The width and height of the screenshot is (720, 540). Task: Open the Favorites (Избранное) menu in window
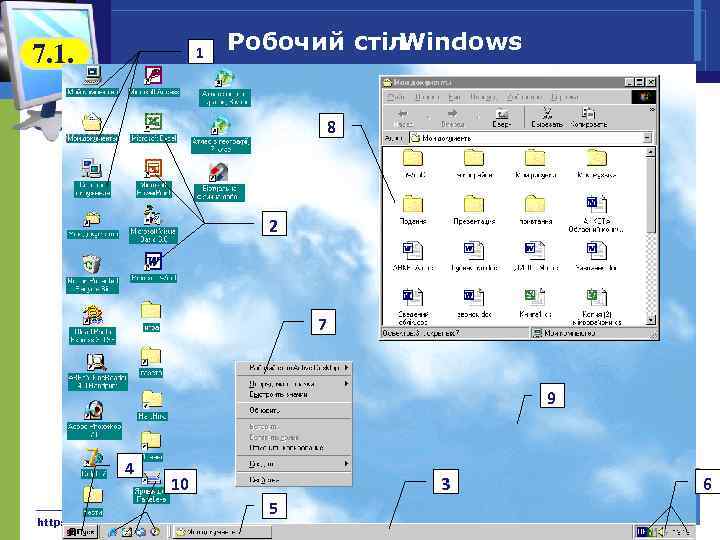click(524, 97)
